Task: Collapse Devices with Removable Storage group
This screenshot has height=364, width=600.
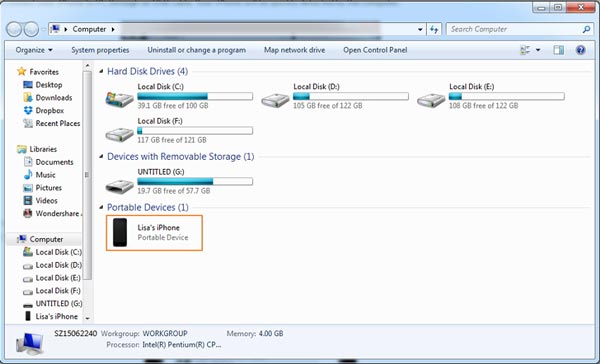Action: (x=101, y=156)
